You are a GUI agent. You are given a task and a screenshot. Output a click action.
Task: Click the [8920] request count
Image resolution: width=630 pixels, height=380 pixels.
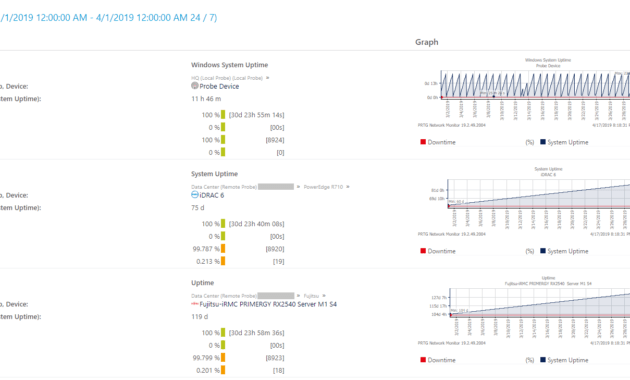click(x=275, y=249)
